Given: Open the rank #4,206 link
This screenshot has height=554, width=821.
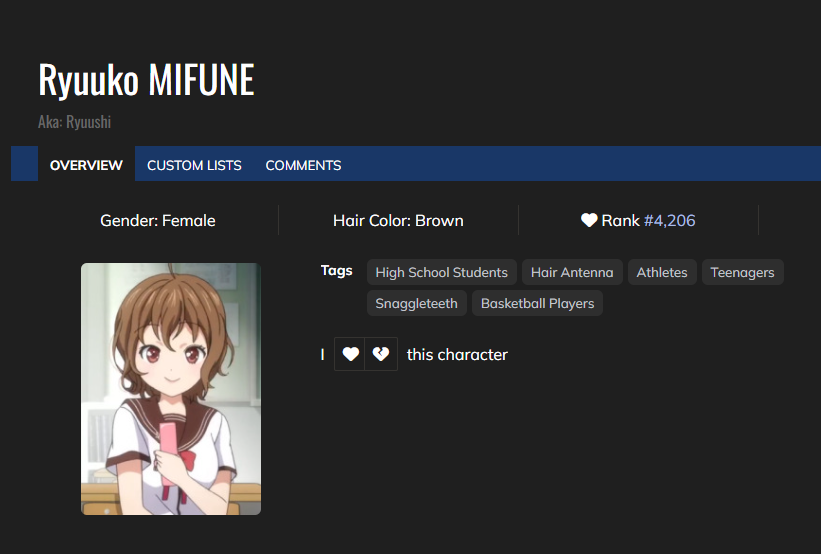Looking at the screenshot, I should click(x=669, y=220).
